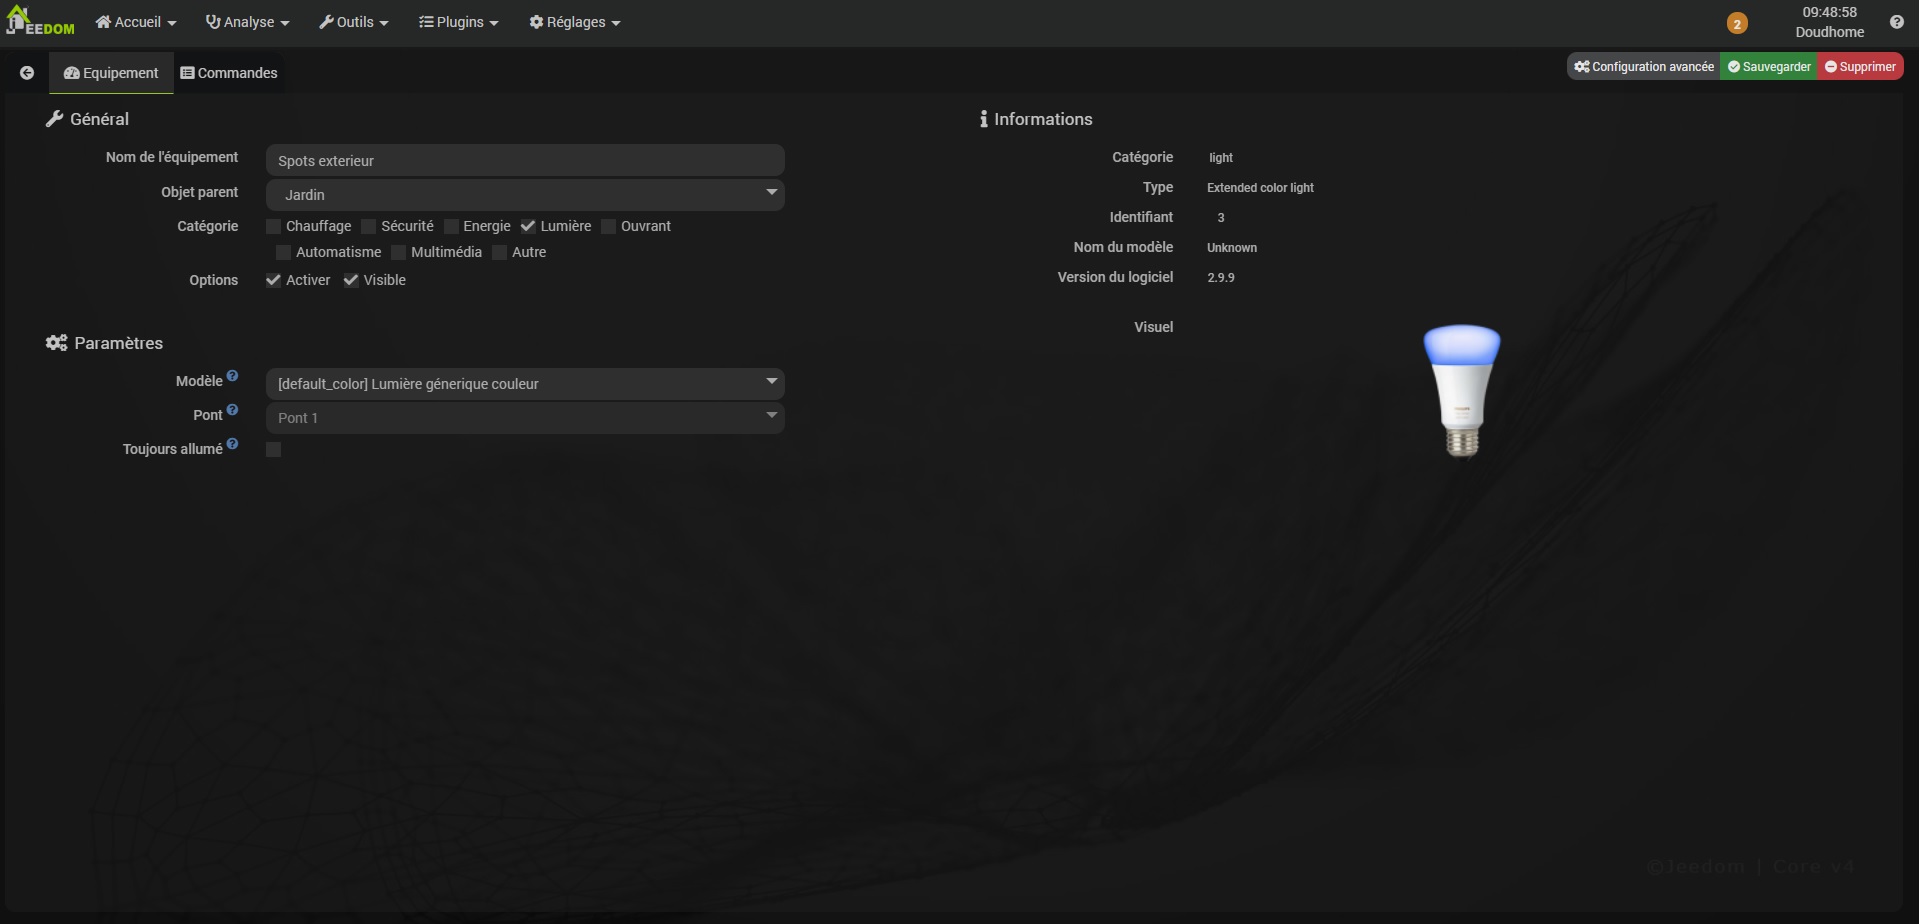This screenshot has width=1920, height=924.
Task: Uncheck the Activer option
Action: 273,280
